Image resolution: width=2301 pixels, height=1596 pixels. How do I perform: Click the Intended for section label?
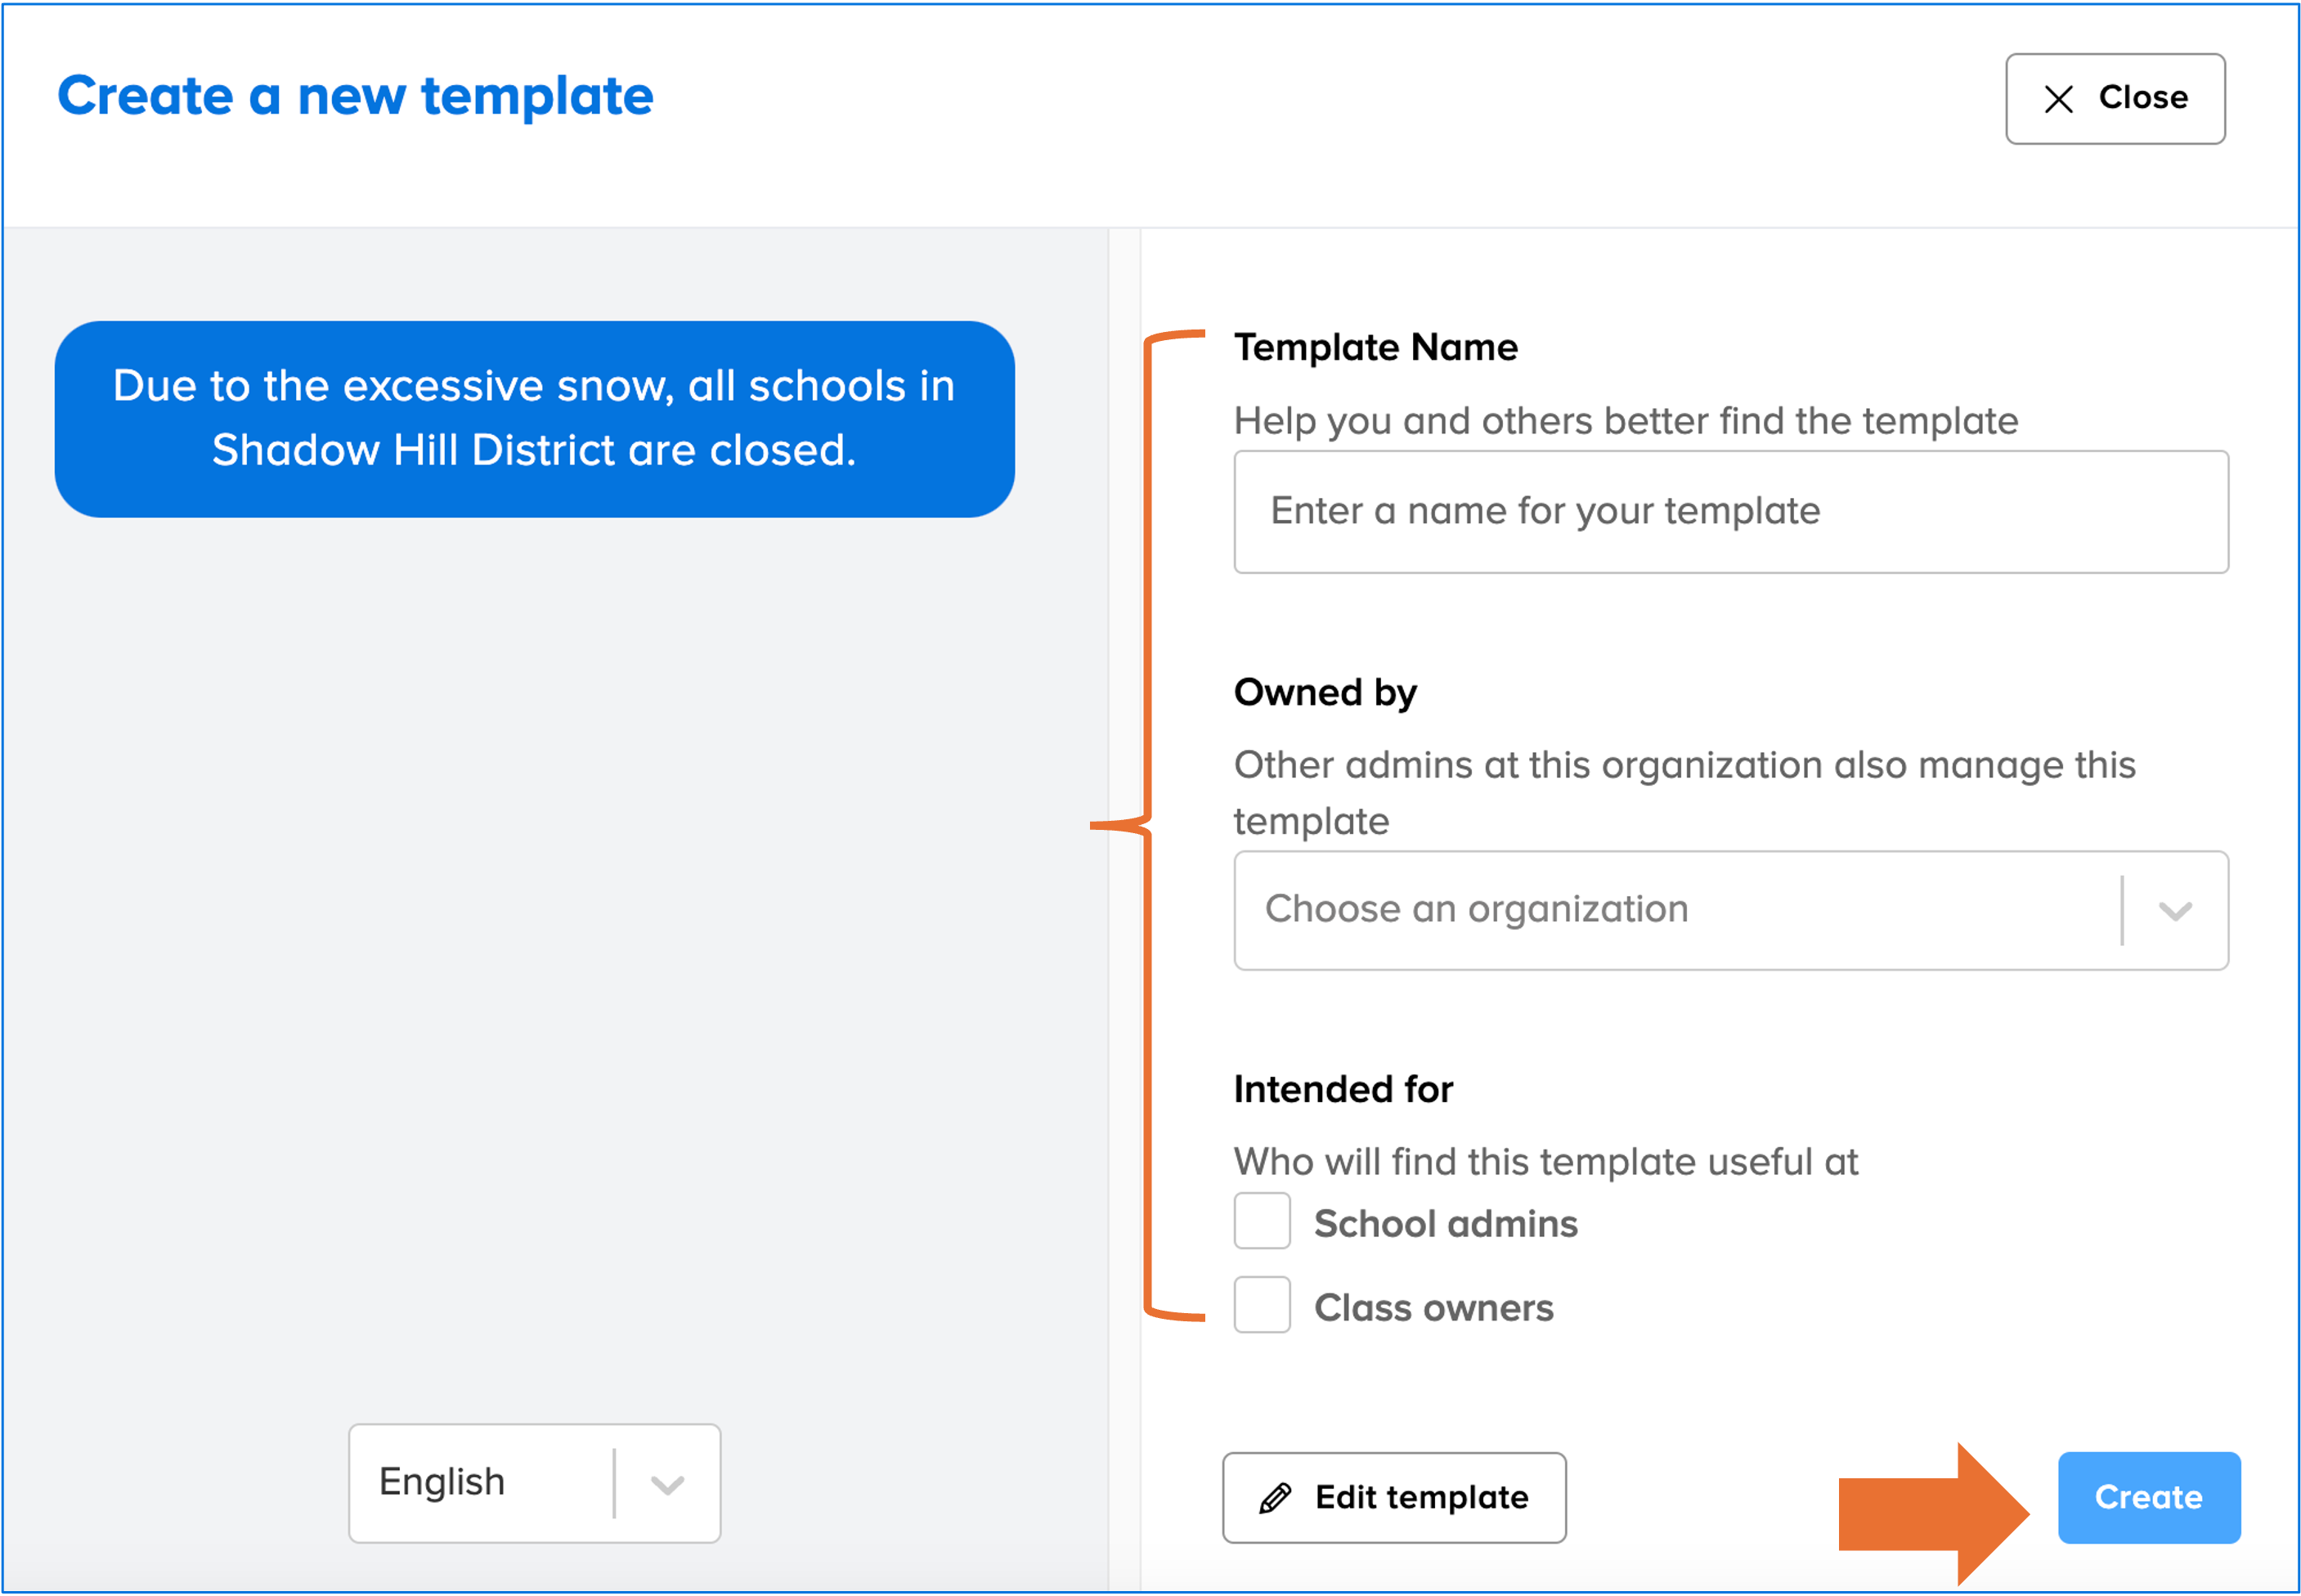coord(1342,1089)
